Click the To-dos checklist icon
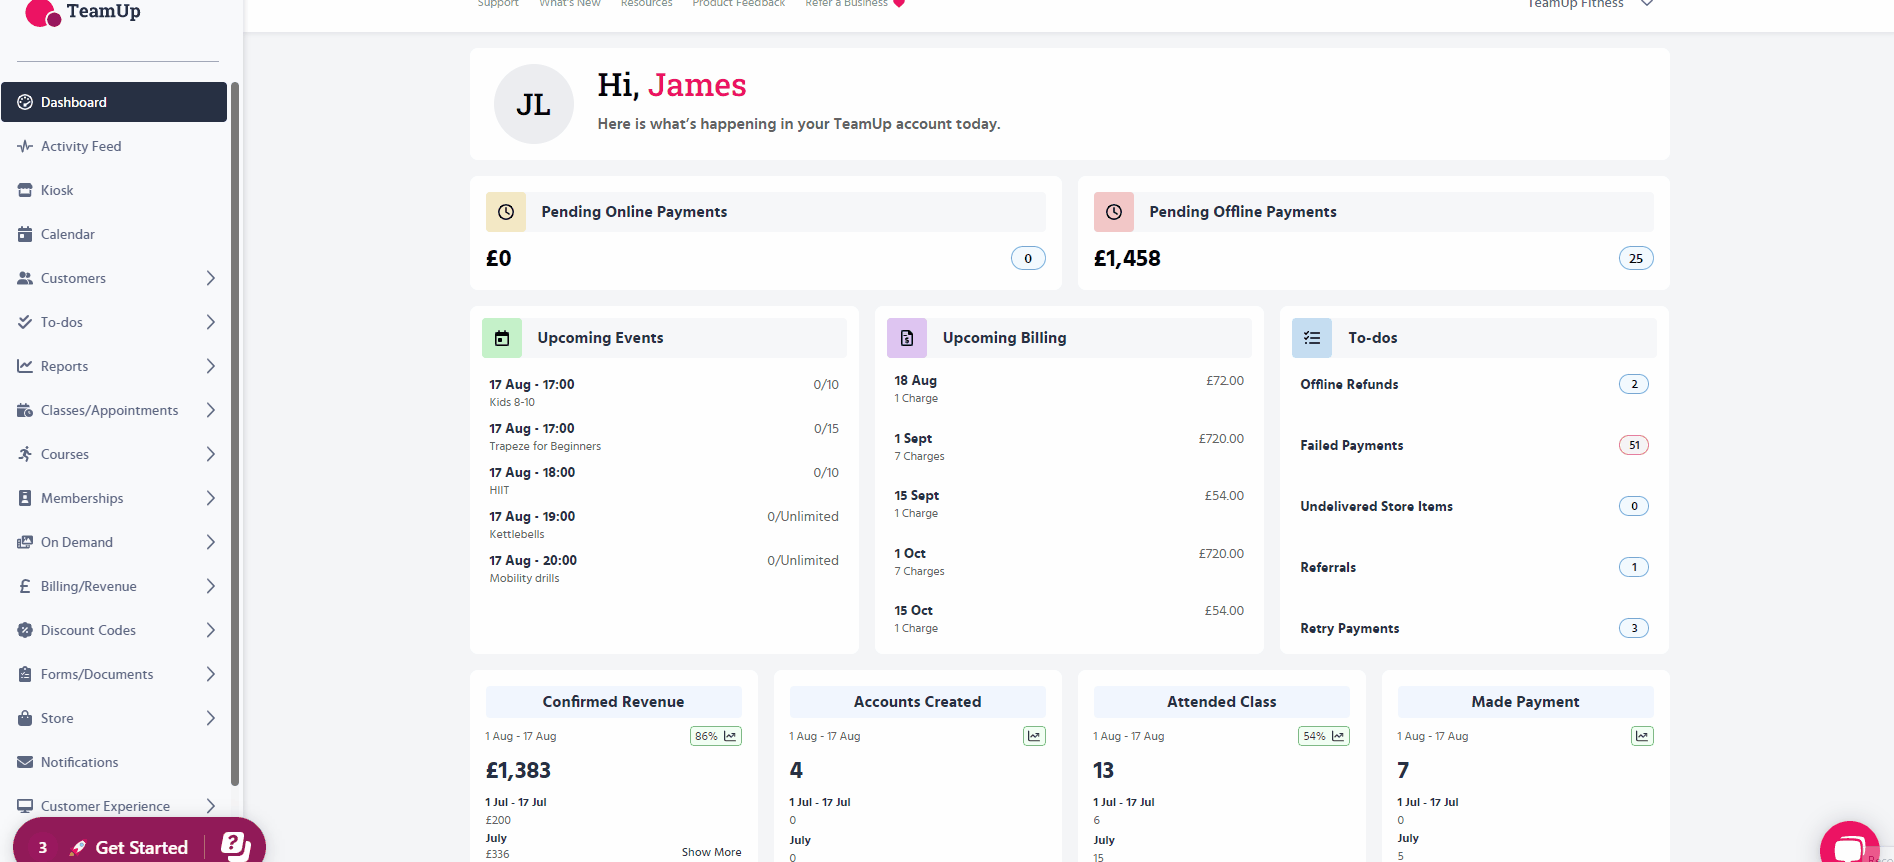Screen dimensions: 1894x862 pos(1312,338)
